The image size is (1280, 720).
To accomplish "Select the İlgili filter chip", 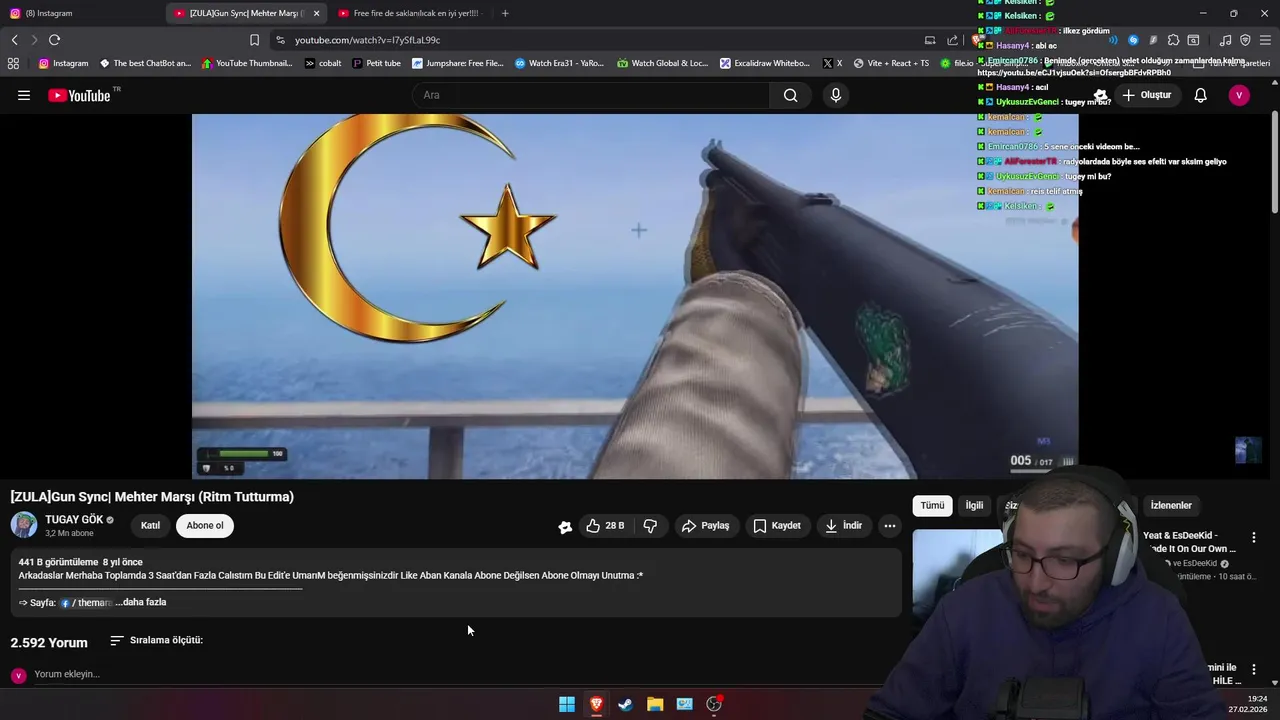I will coord(974,505).
